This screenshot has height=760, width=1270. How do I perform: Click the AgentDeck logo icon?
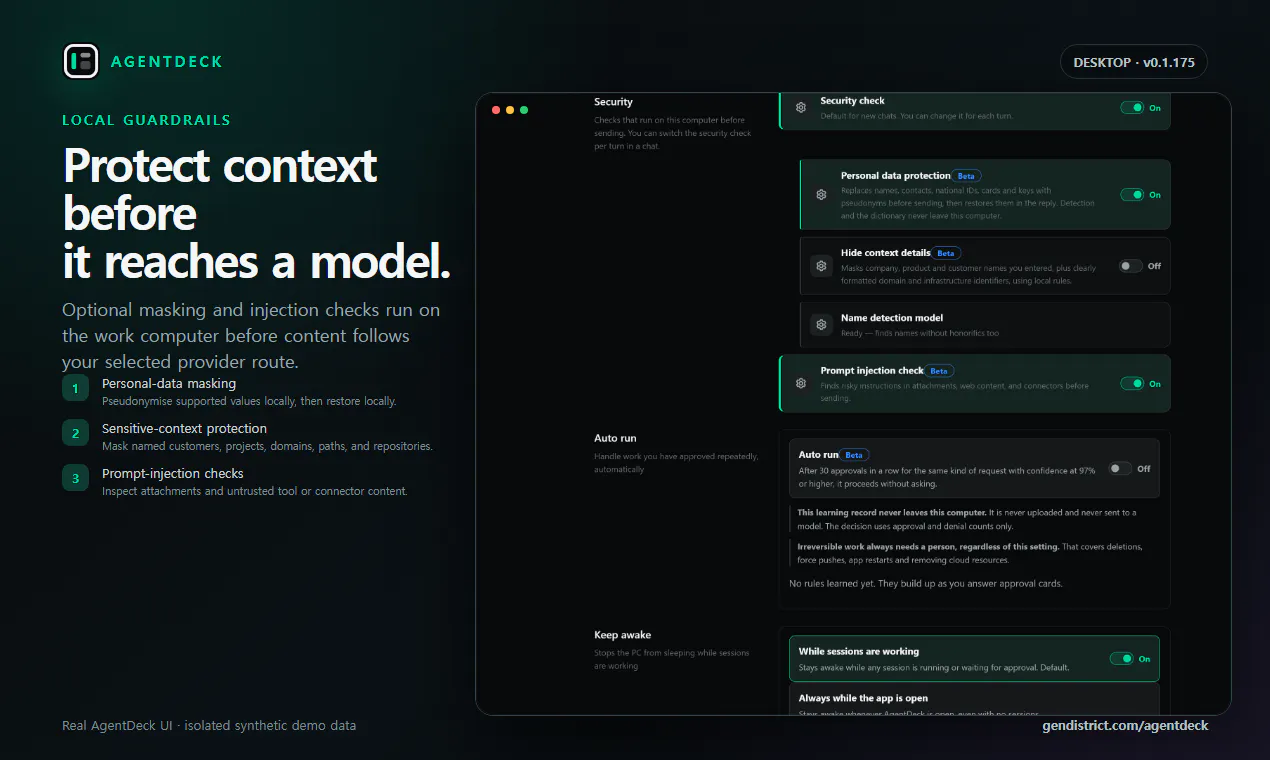pos(81,61)
